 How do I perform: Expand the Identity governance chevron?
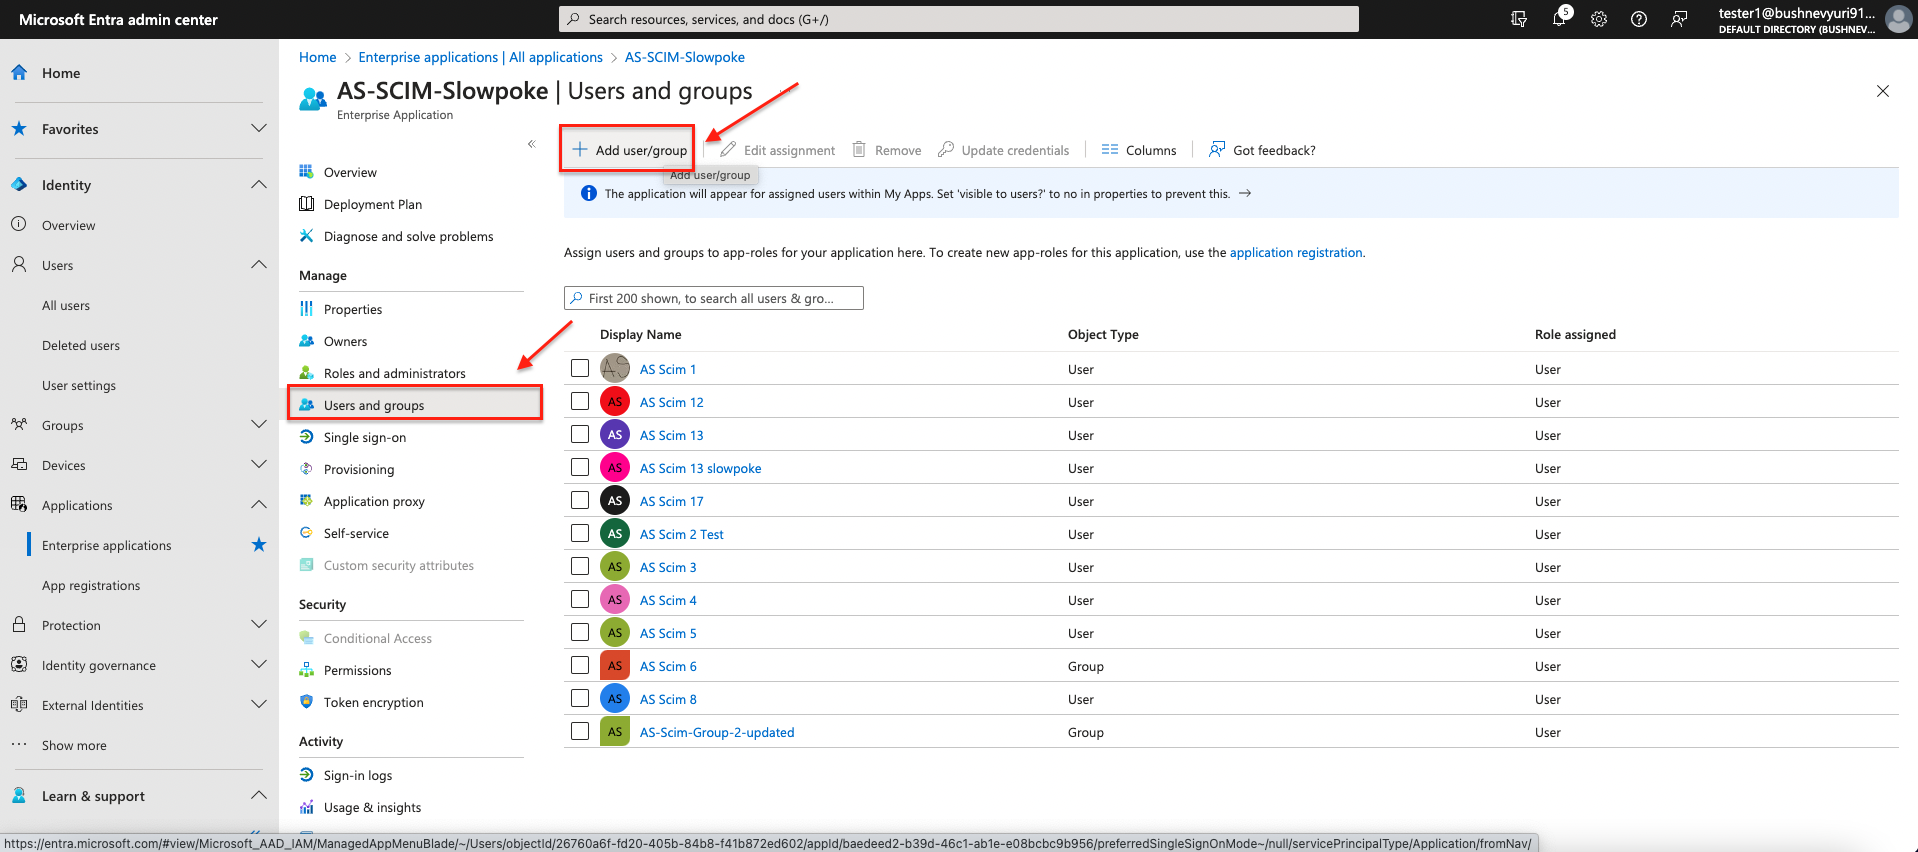259,664
